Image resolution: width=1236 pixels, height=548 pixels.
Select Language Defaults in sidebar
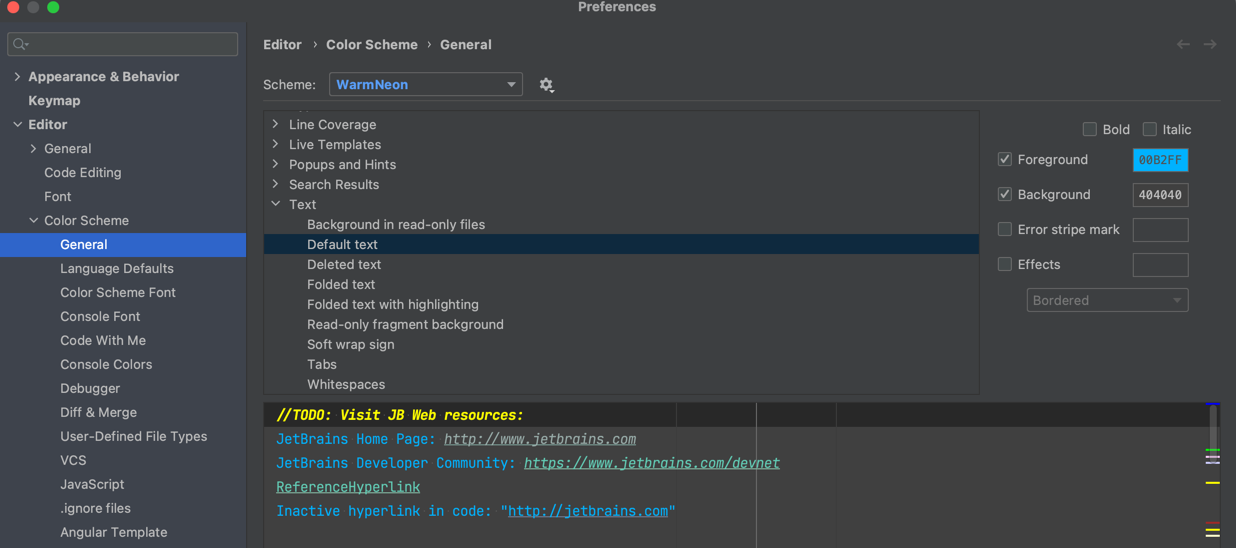pyautogui.click(x=117, y=268)
